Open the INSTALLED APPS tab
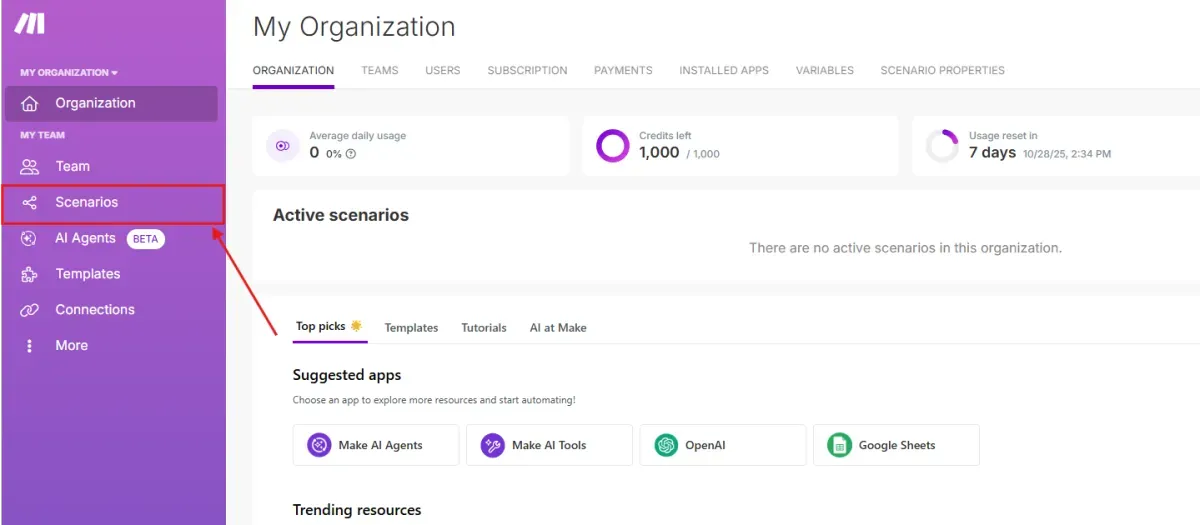Viewport: 1200px width, 525px height. point(724,71)
